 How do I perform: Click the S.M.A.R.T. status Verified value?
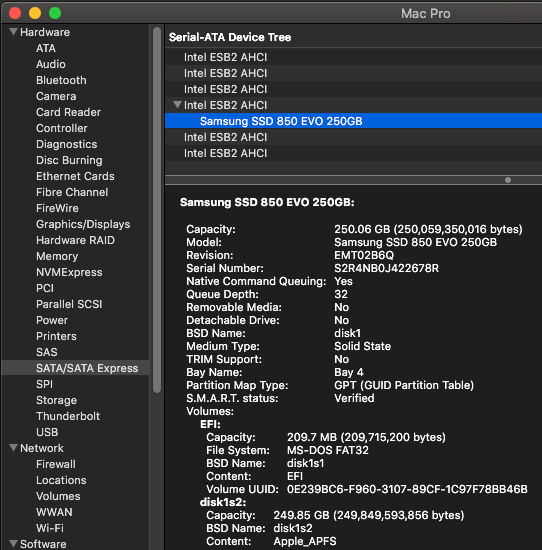tap(354, 398)
